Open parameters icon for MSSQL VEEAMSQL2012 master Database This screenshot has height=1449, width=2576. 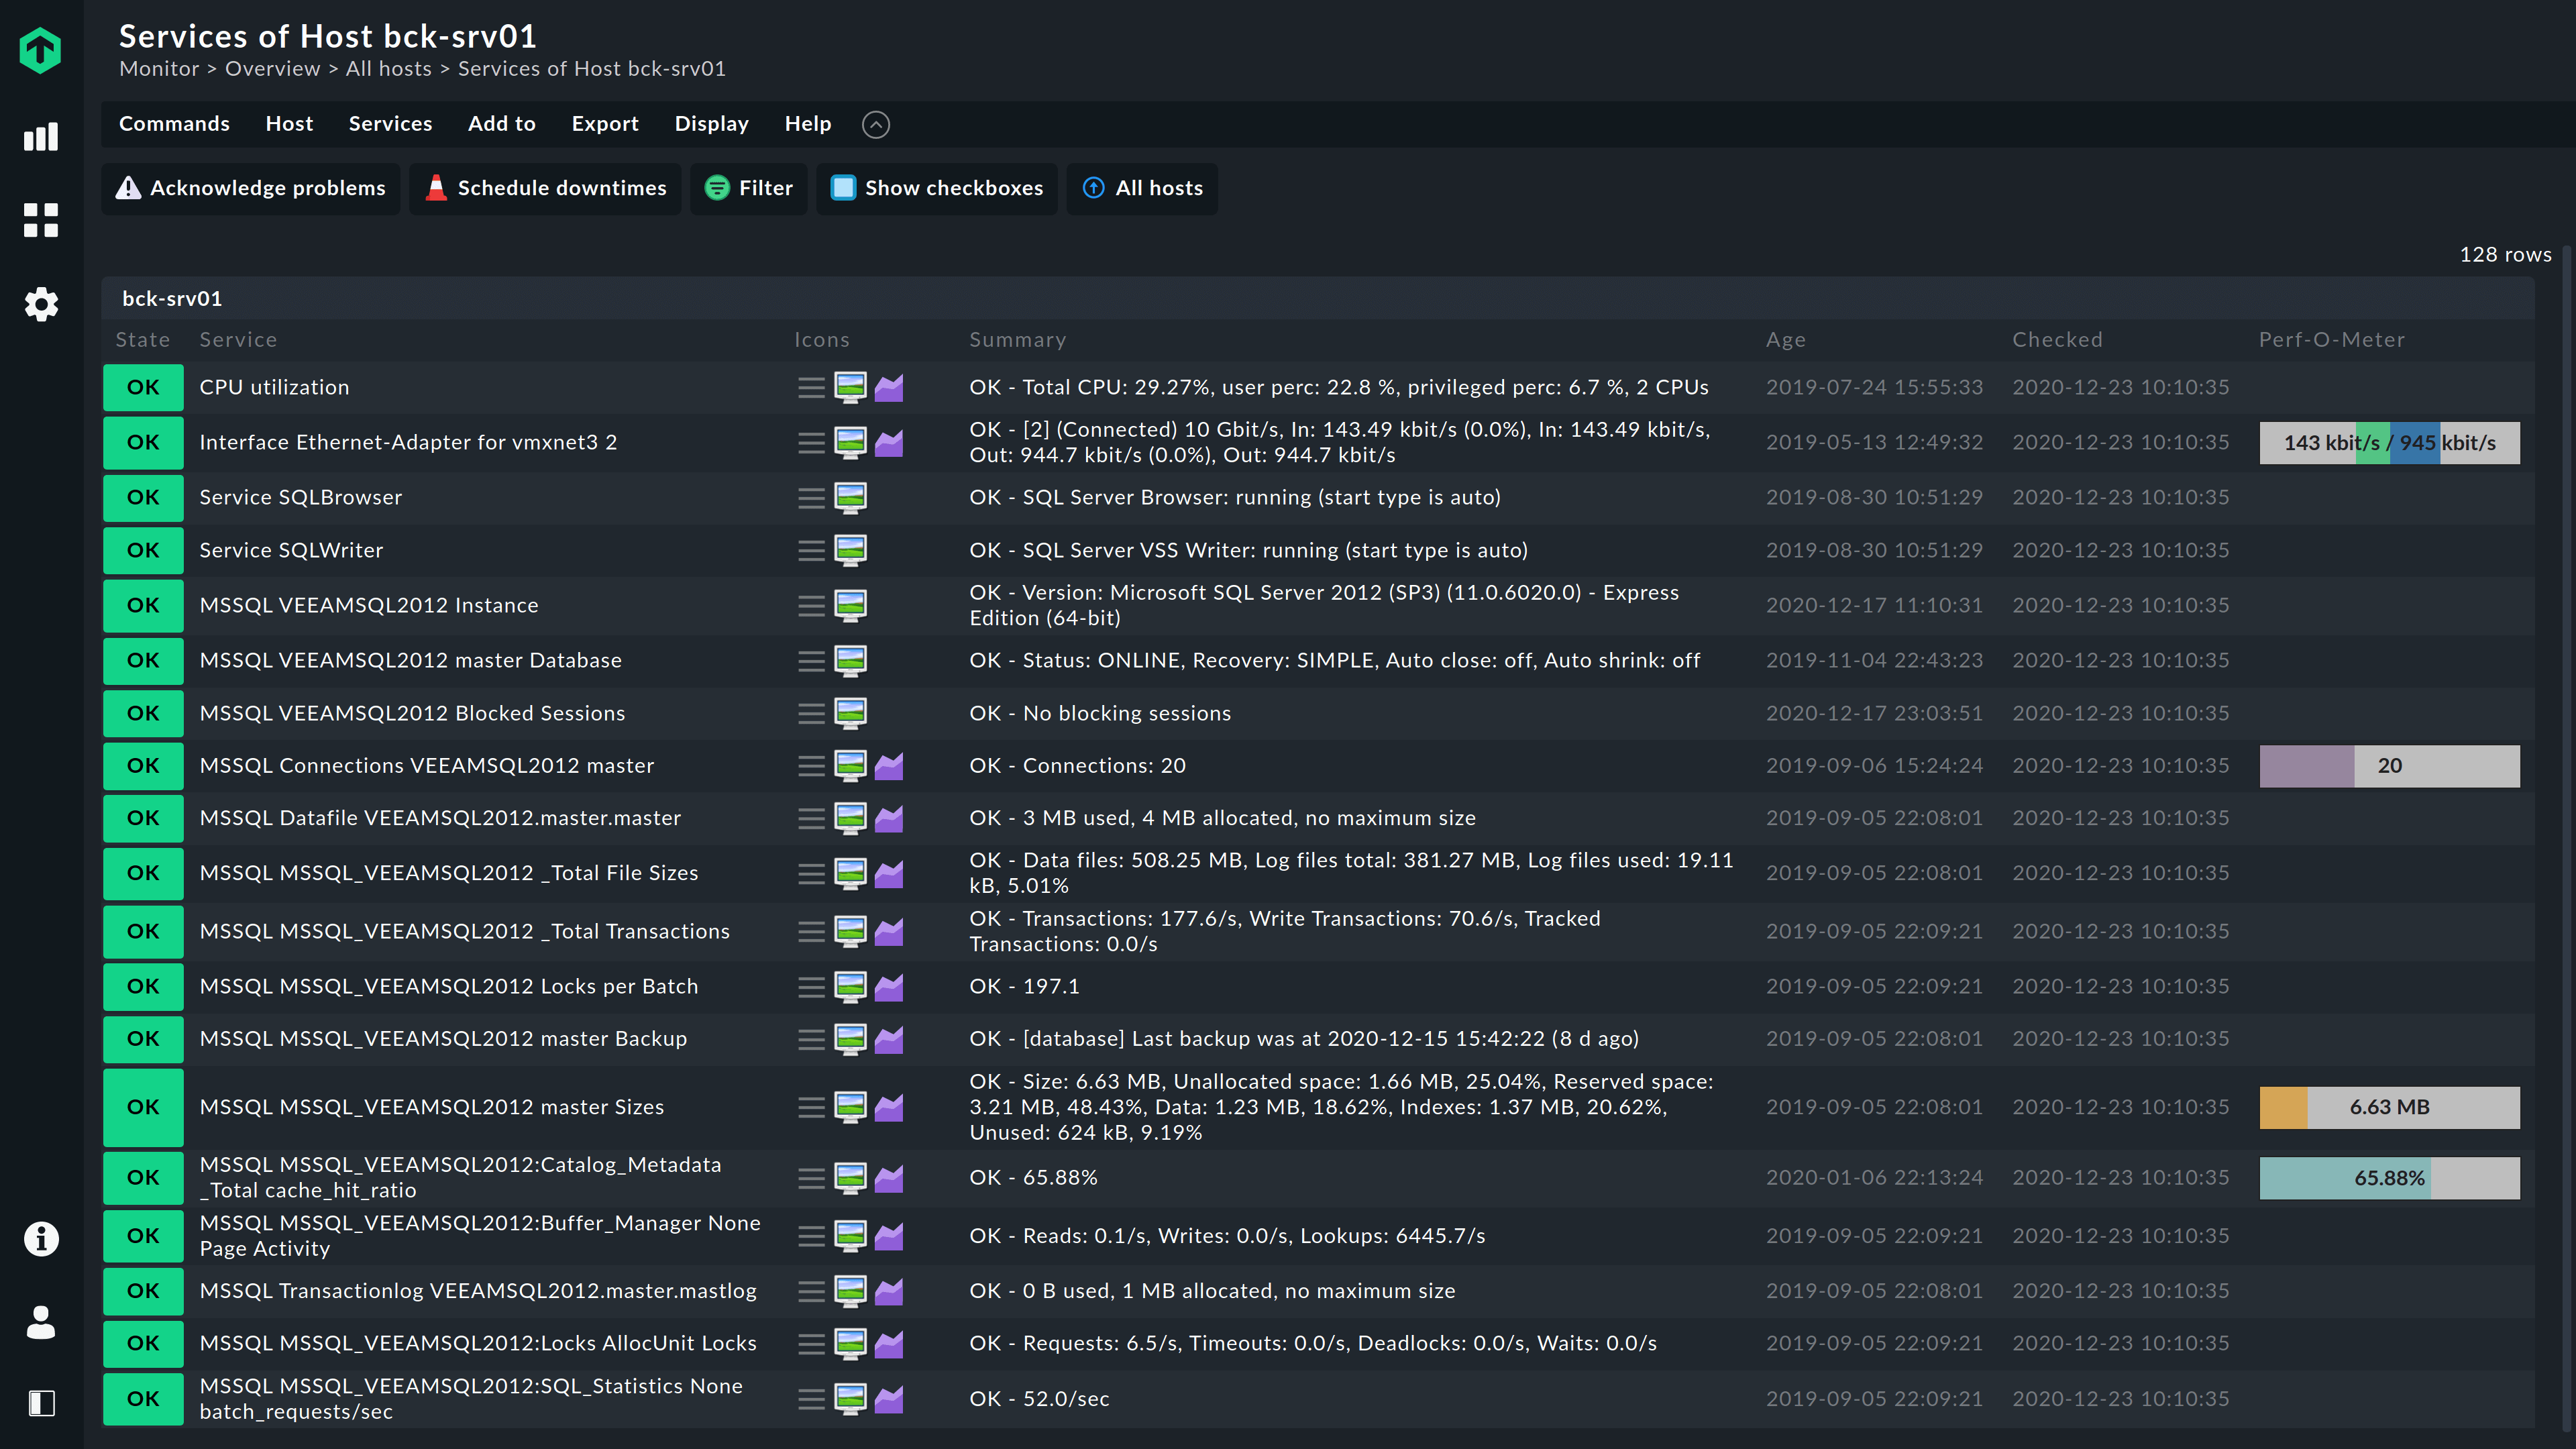click(851, 660)
